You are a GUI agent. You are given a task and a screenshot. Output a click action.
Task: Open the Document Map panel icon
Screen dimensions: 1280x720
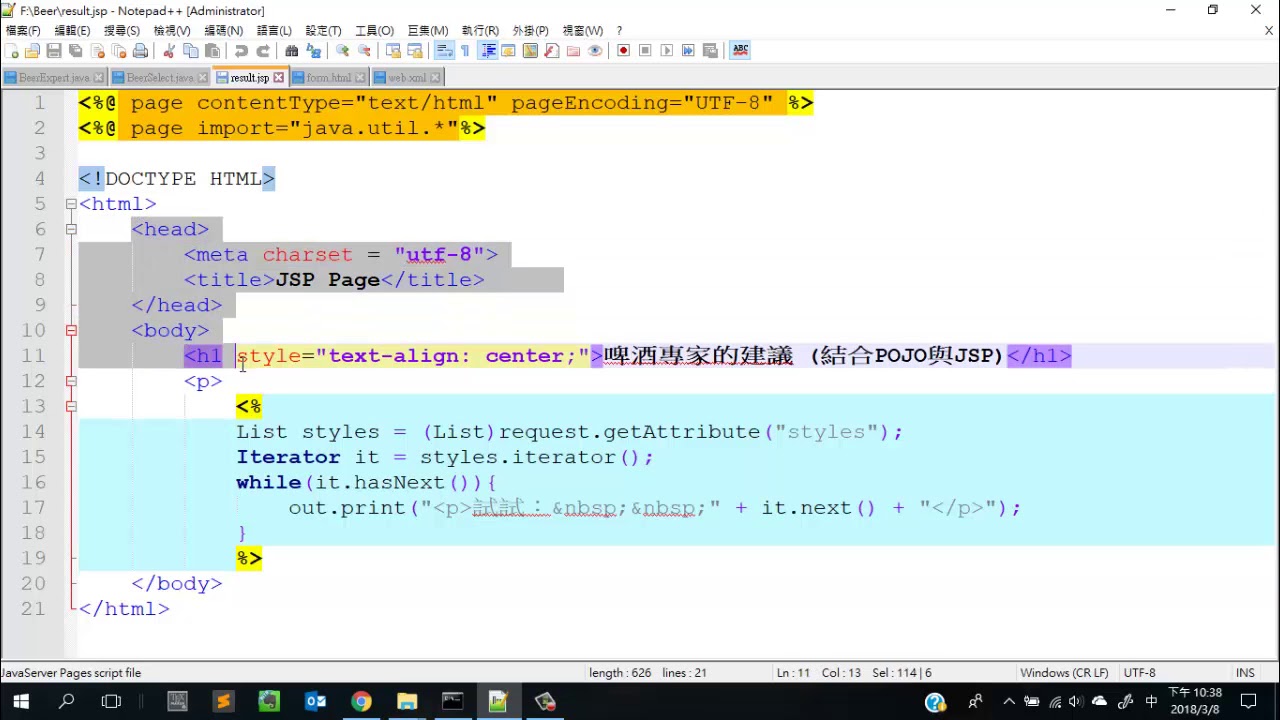click(x=530, y=50)
